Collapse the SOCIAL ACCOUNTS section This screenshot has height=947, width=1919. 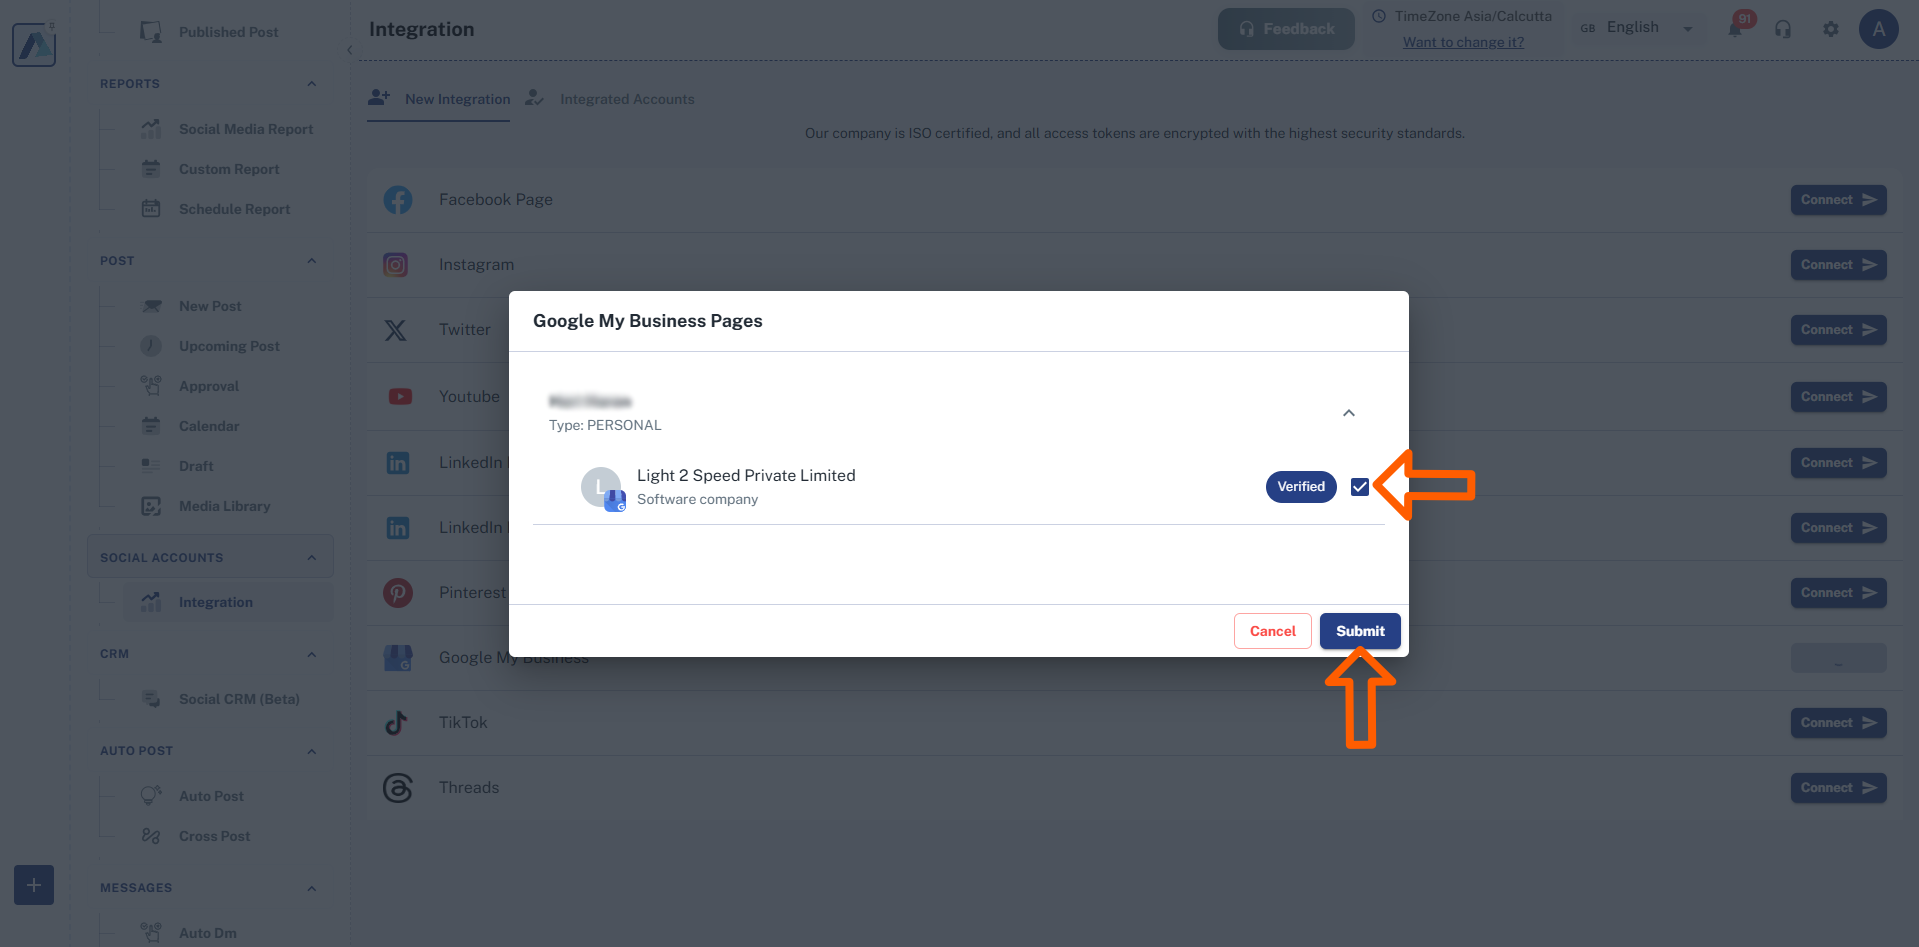click(x=311, y=556)
